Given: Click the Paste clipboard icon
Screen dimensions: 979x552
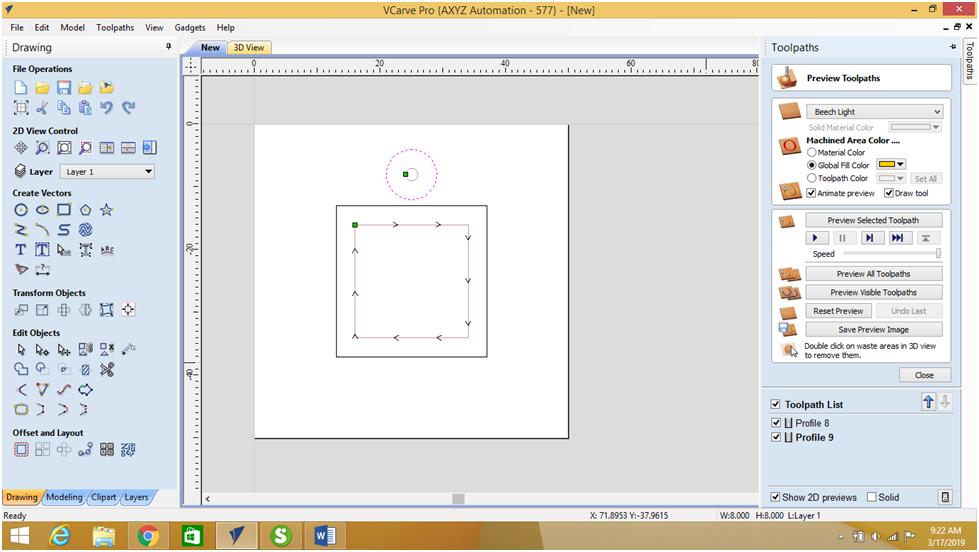Looking at the screenshot, I should point(85,107).
